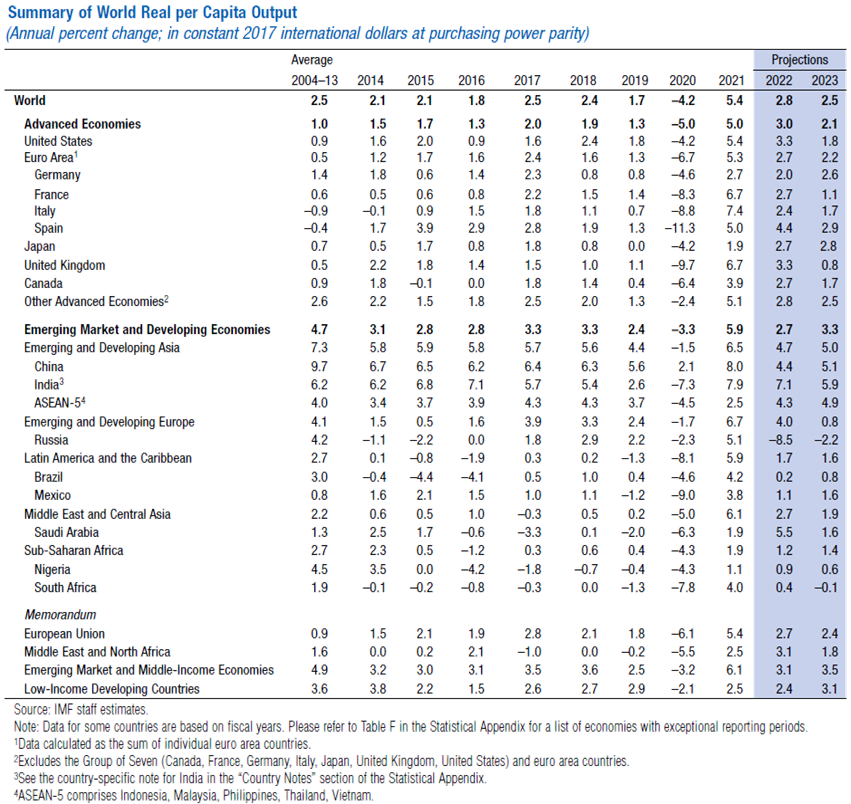
Task: Click the 'Sub-Saharan Africa' row label
Action: point(73,550)
